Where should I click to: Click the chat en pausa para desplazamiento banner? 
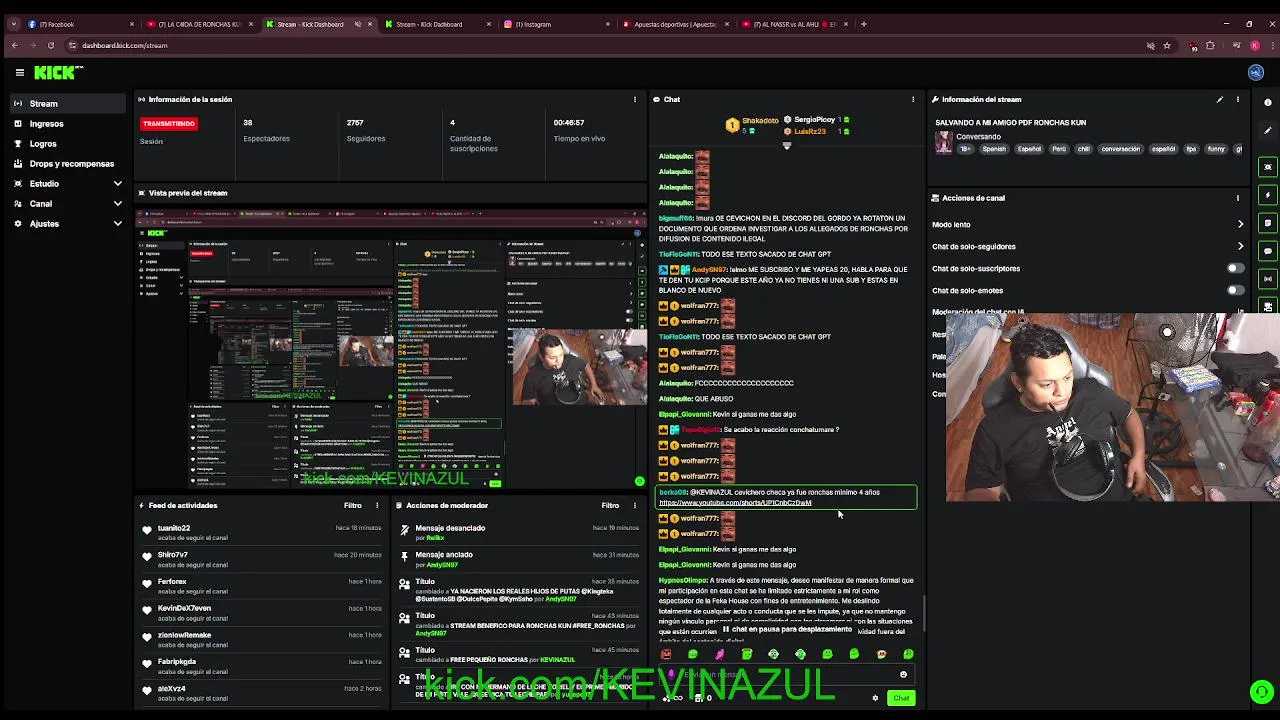click(x=786, y=630)
